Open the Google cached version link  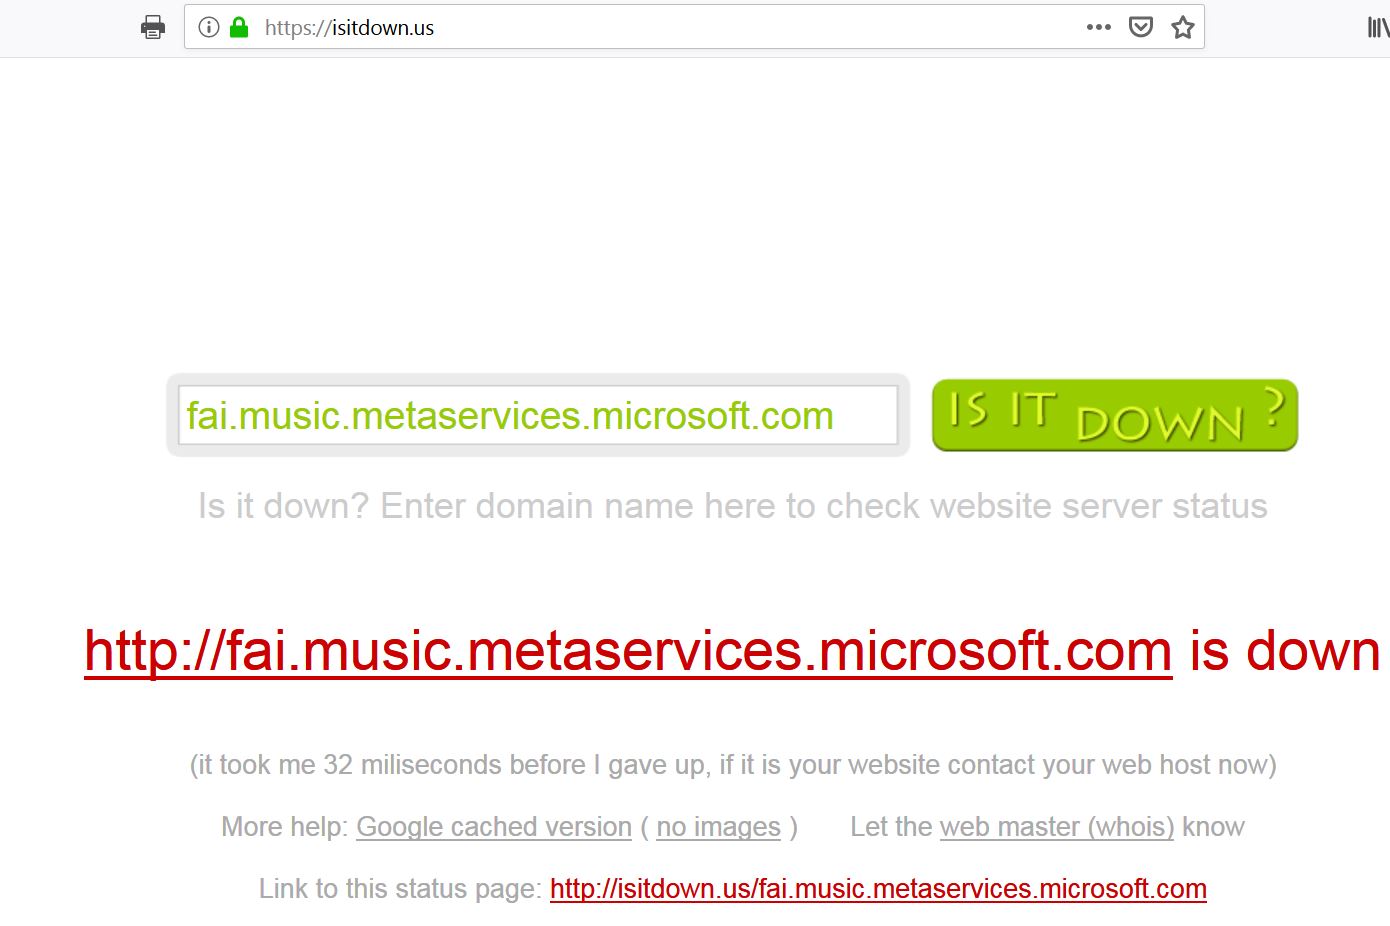coord(494,827)
